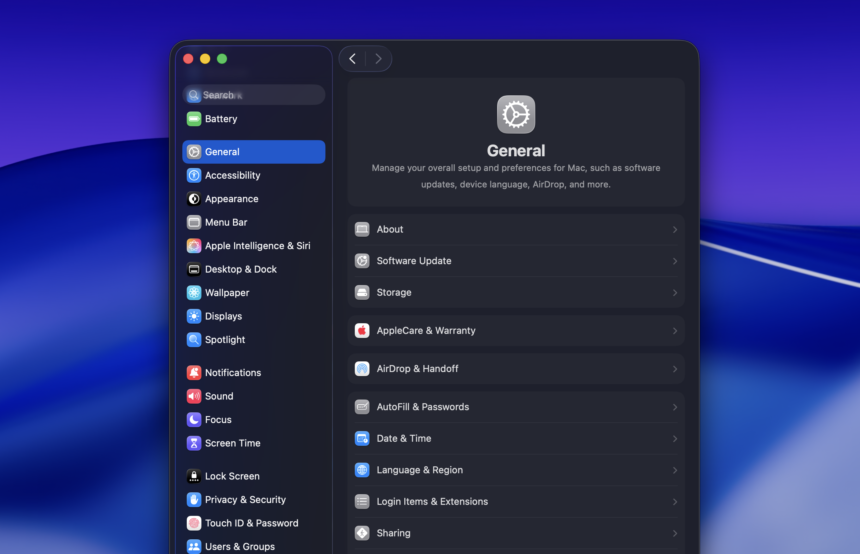Select Notifications label in sidebar
Viewport: 860px width, 554px height.
233,373
